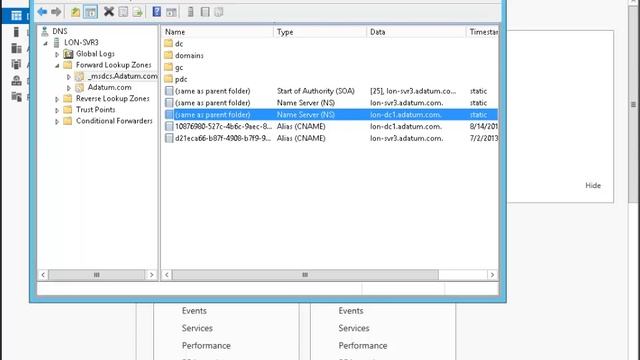Select the _msdcs.Adatum.com zone
Viewport: 640px width, 360px height.
[122, 76]
